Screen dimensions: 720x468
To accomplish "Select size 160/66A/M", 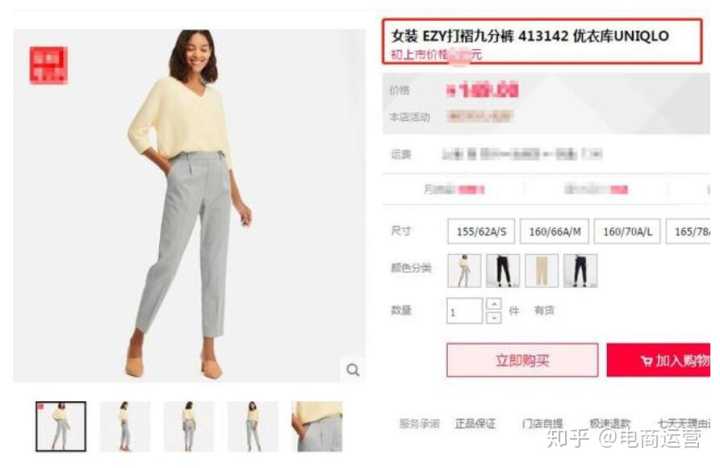I will pos(554,231).
